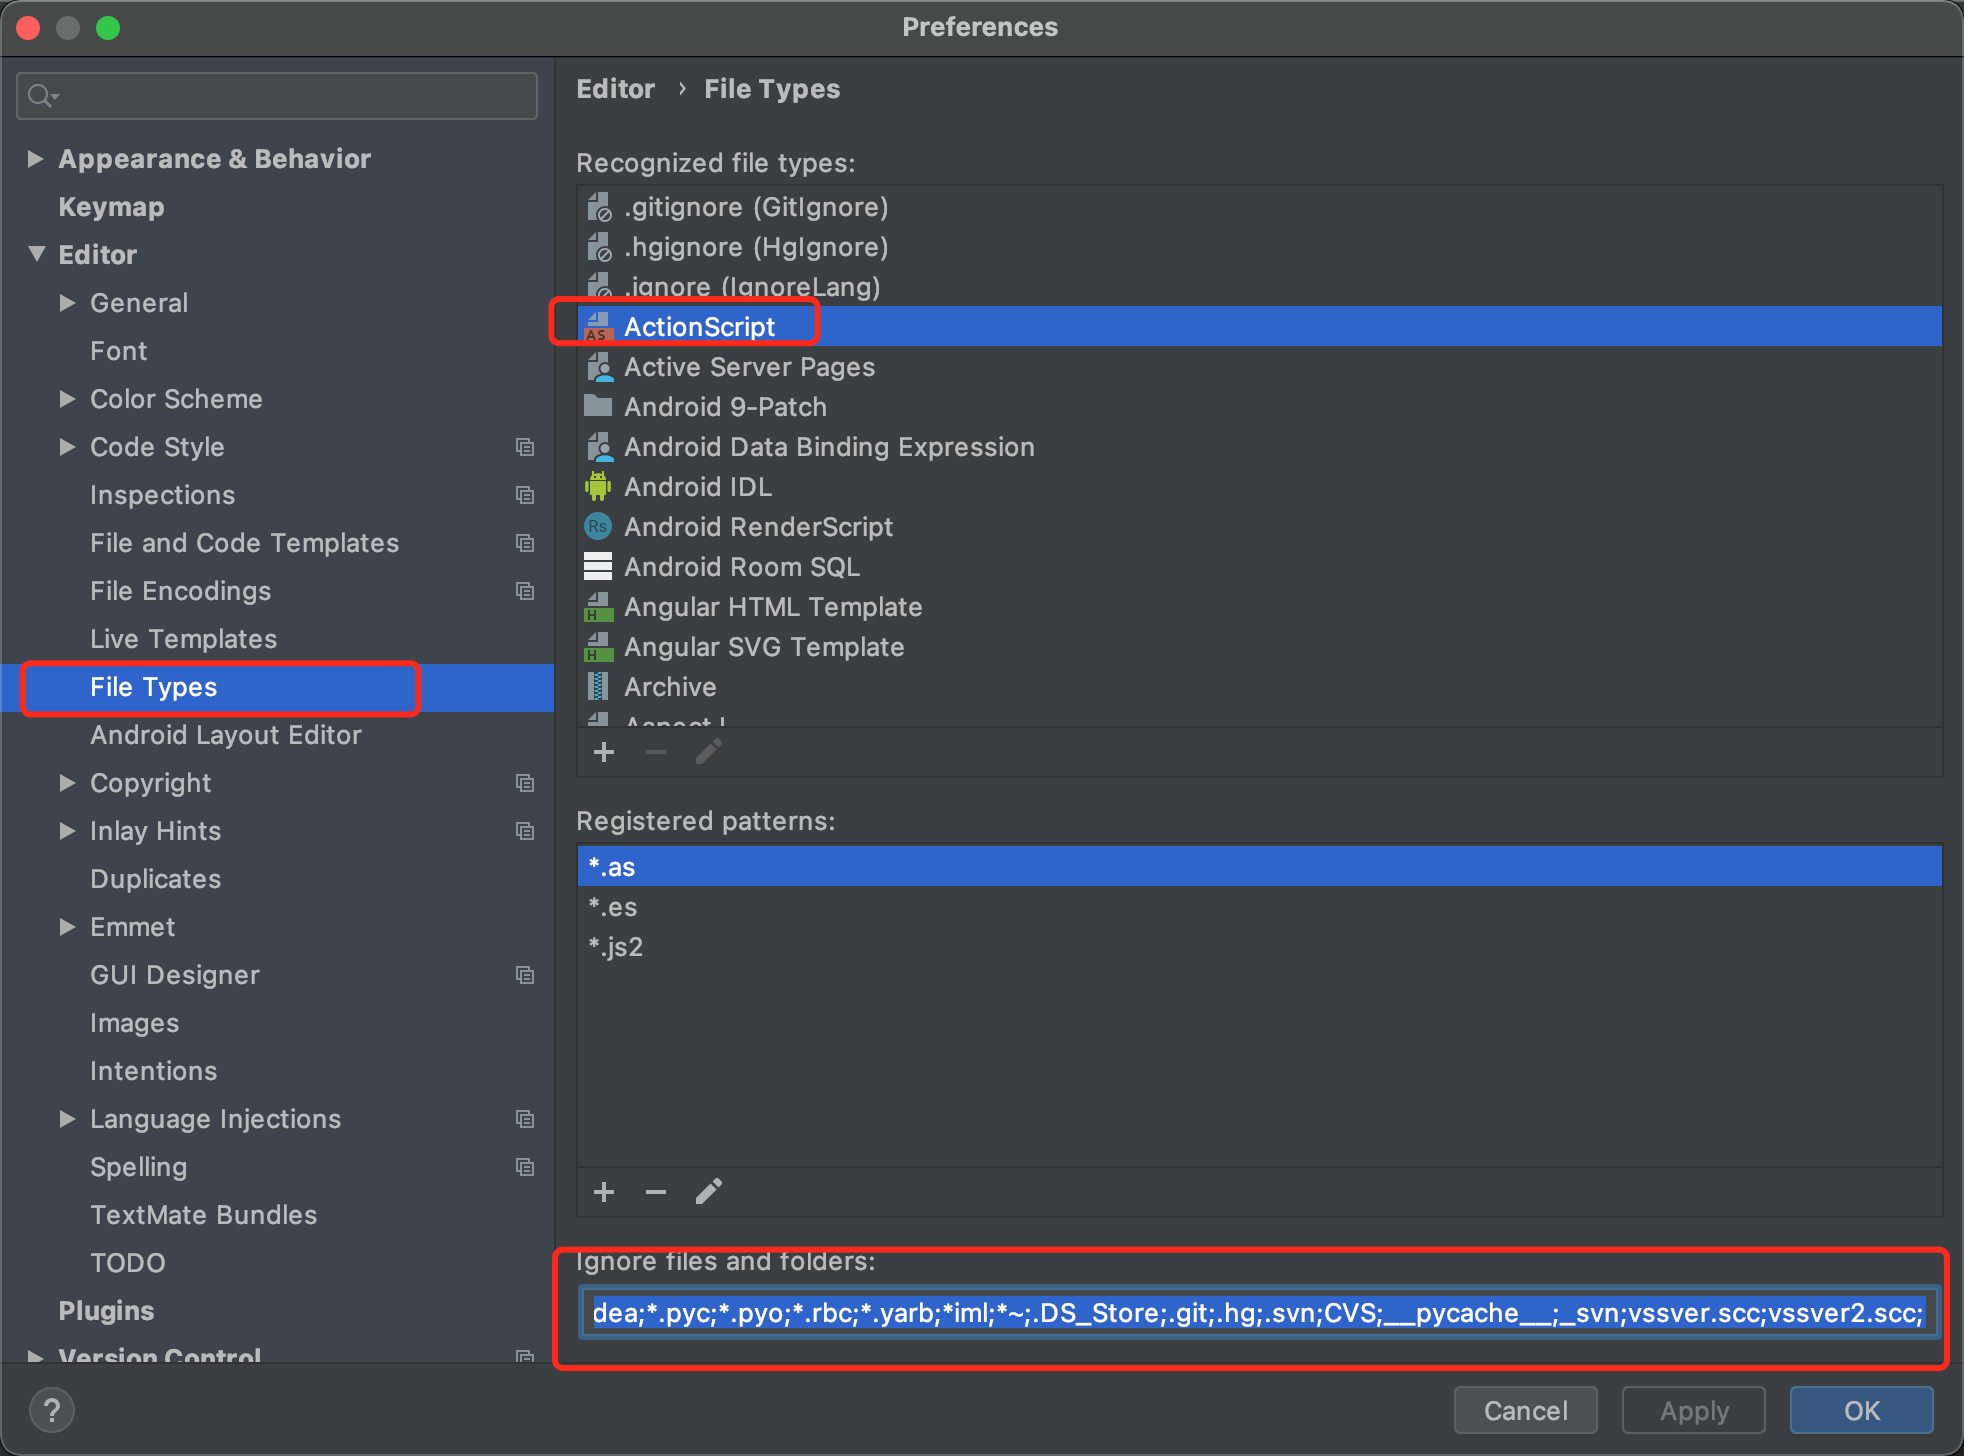The height and width of the screenshot is (1456, 1964).
Task: Select Keymap in settings sidebar
Action: tap(111, 207)
